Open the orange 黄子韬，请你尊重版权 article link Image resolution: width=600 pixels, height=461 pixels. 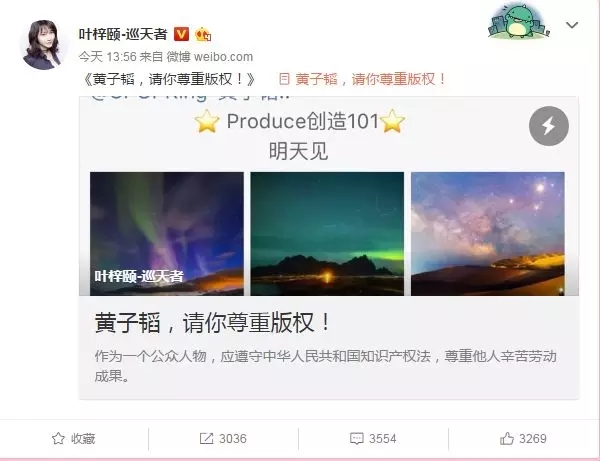(x=370, y=79)
